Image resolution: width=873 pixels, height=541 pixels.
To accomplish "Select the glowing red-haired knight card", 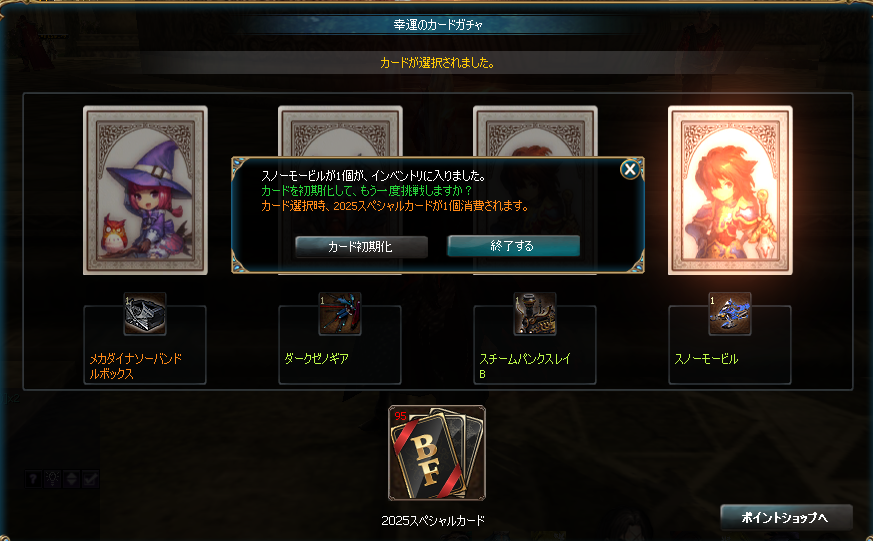I will [x=730, y=190].
